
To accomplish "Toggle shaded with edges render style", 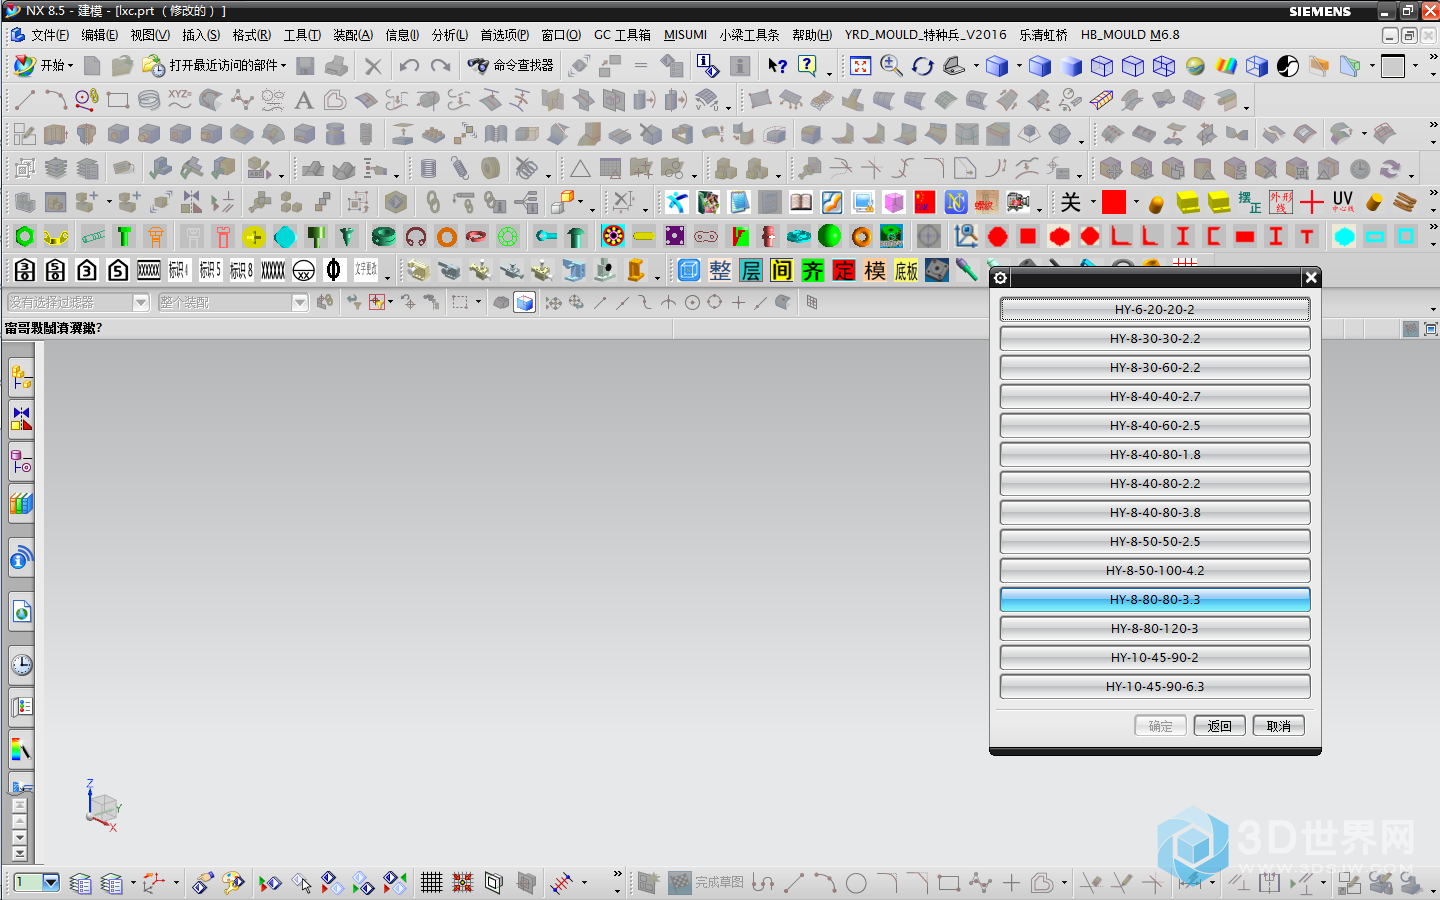I will coord(1040,66).
